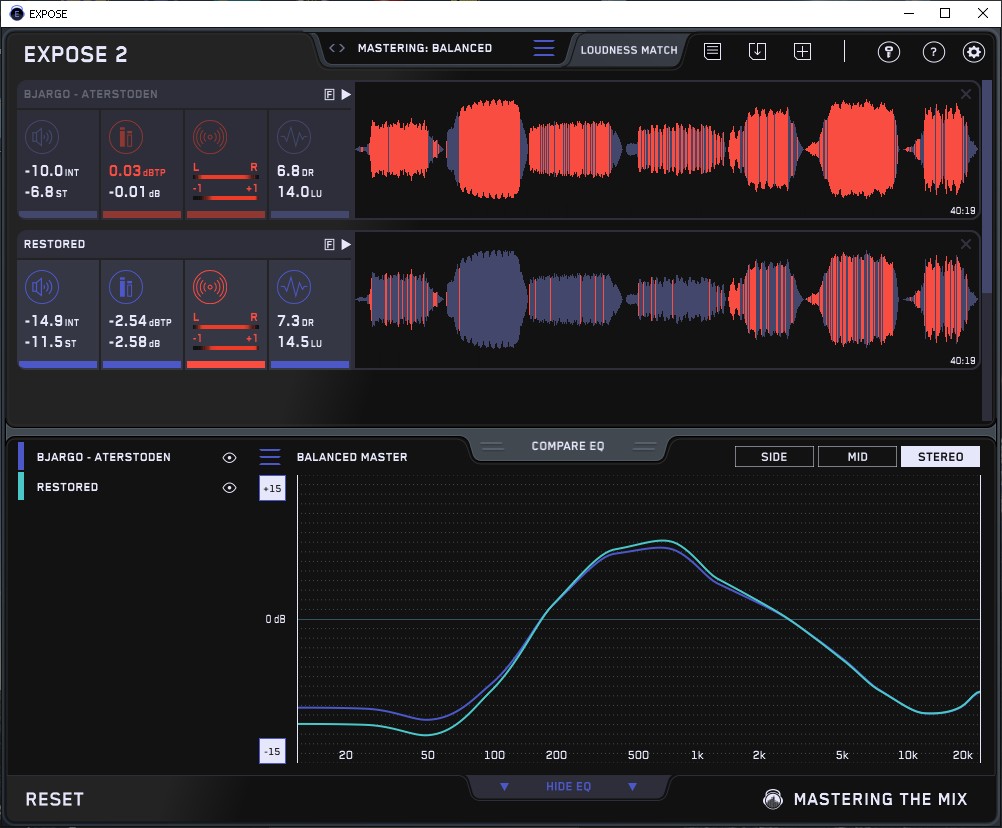Click the +15 EQ range box
The width and height of the screenshot is (1002, 828).
pos(272,488)
